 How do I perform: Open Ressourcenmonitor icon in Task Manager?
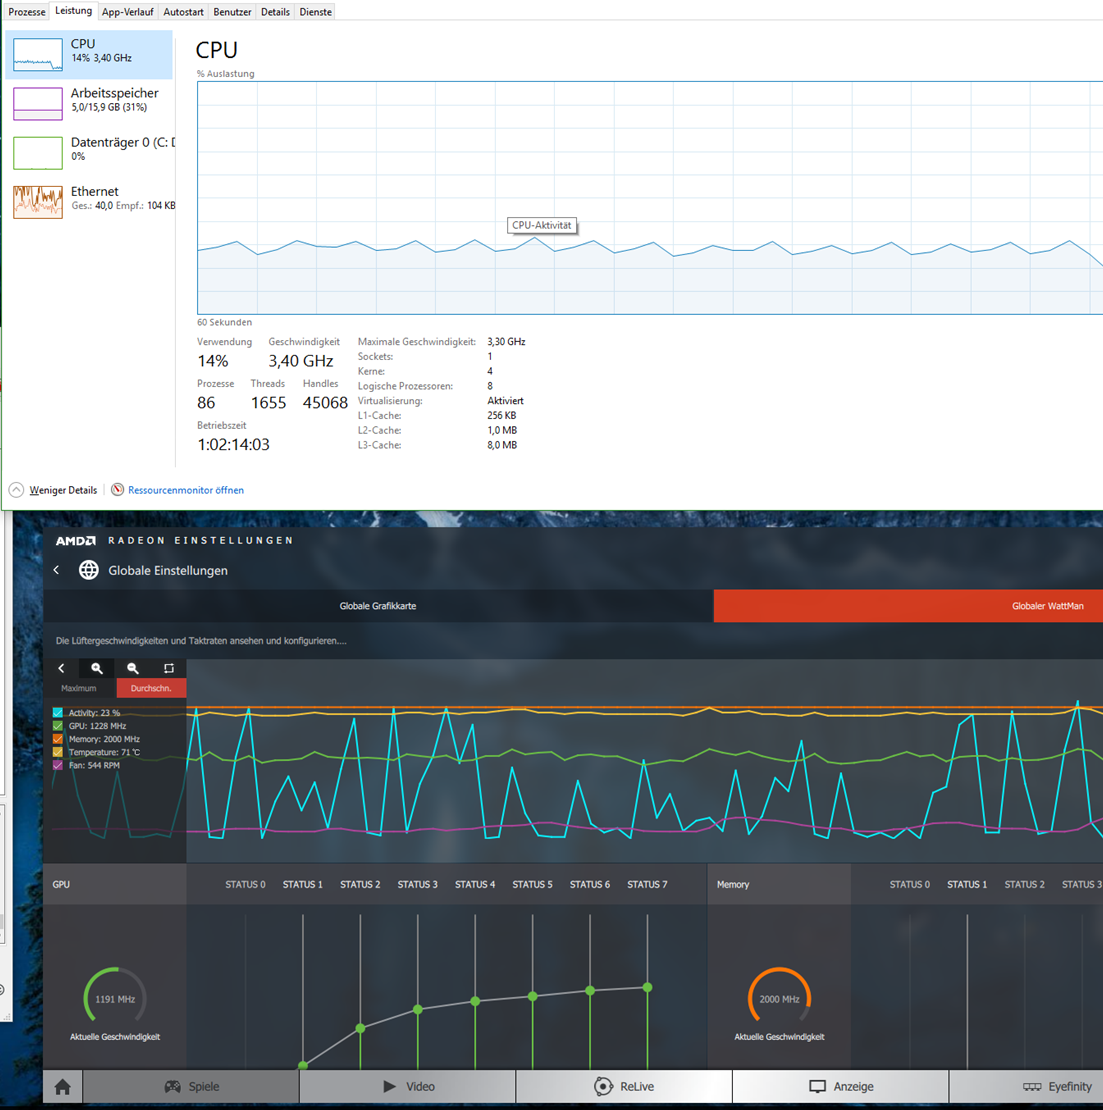[118, 490]
